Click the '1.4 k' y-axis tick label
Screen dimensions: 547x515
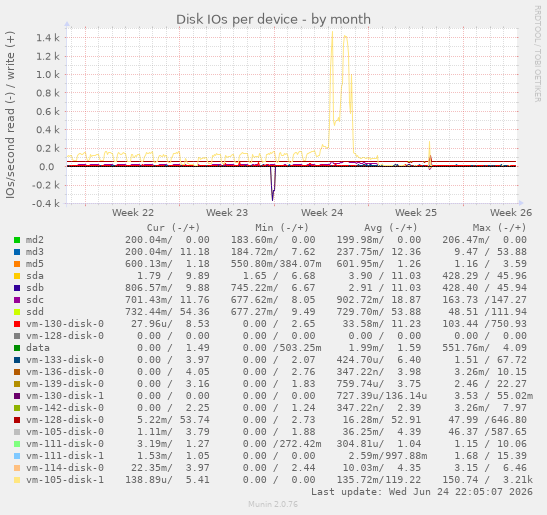point(48,38)
